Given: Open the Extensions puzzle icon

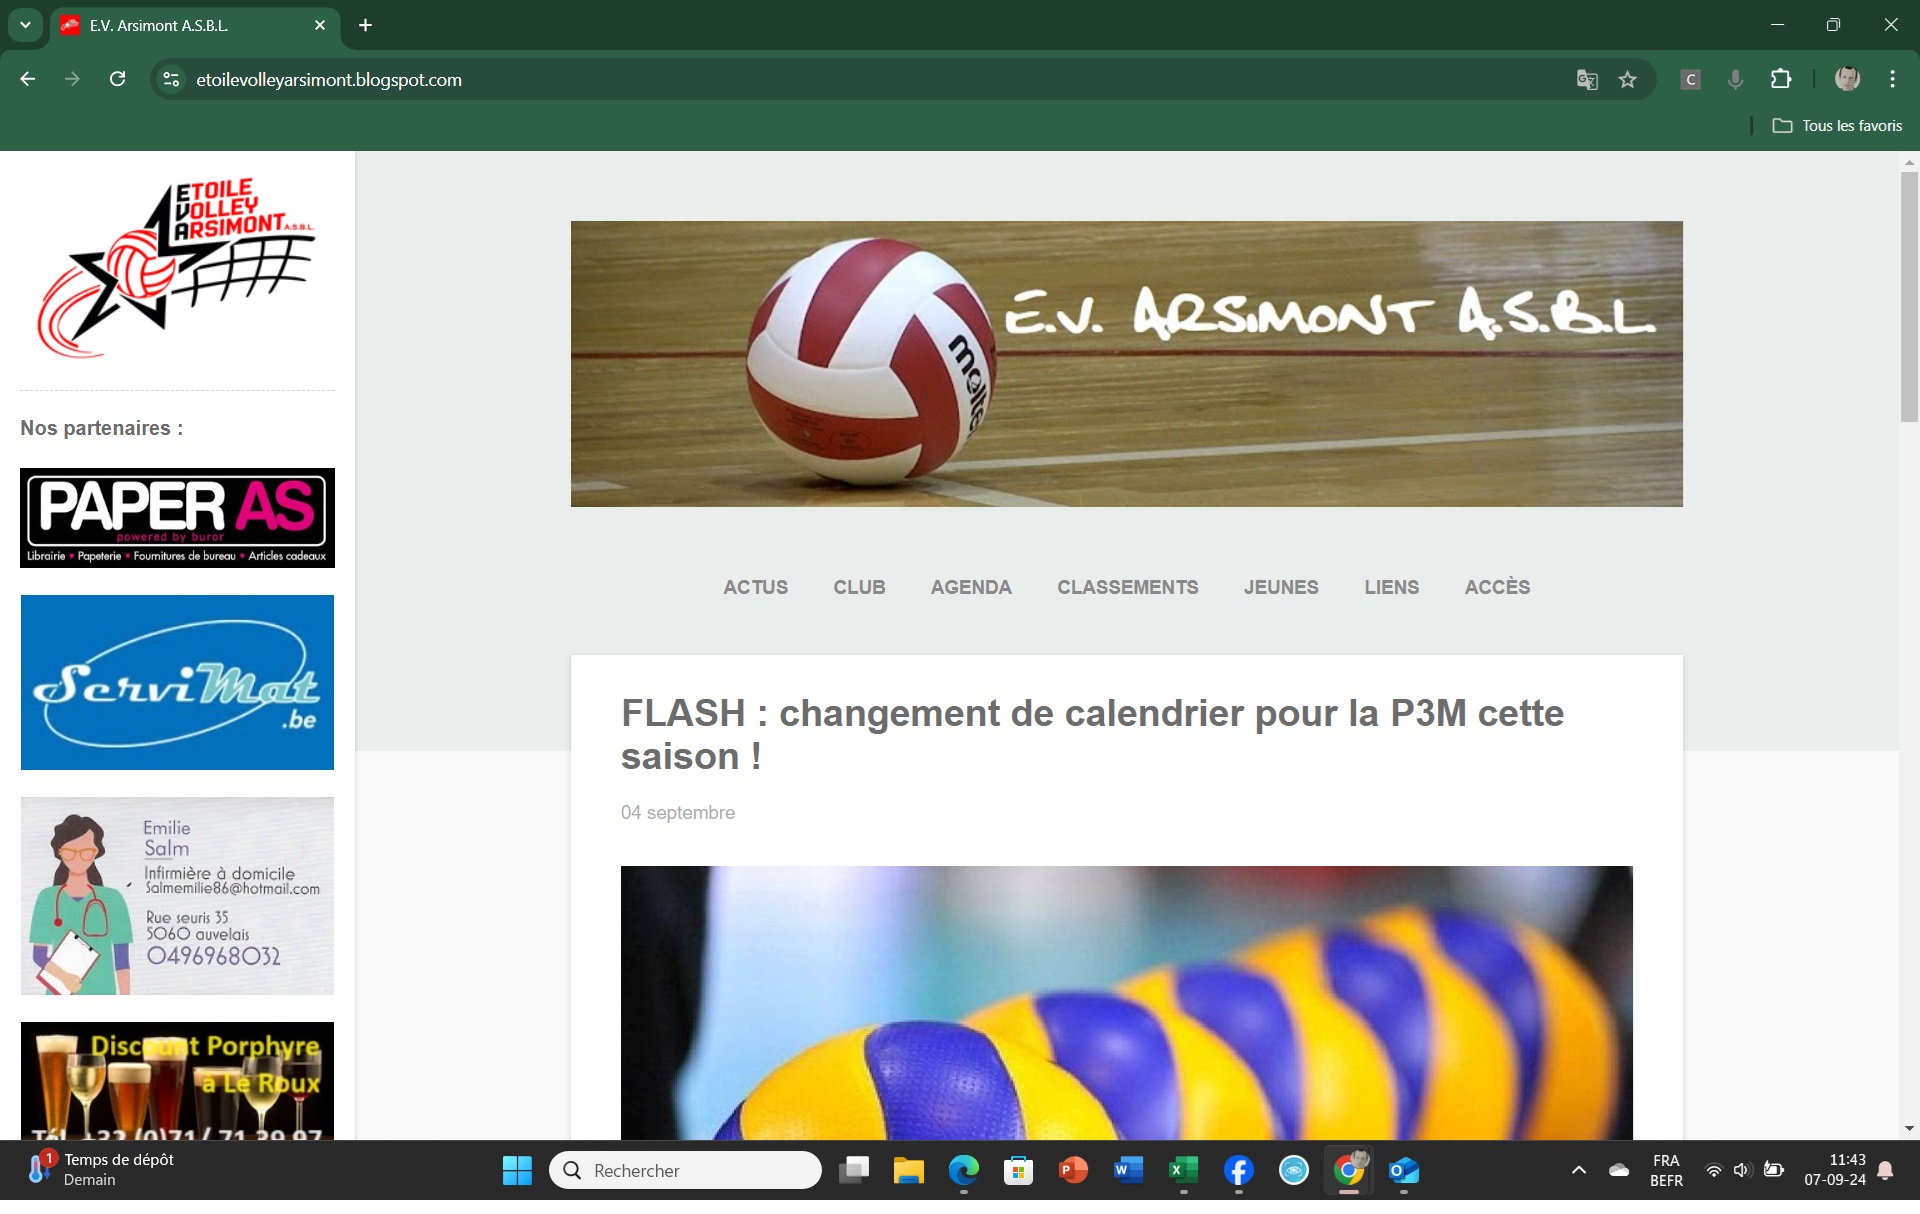Looking at the screenshot, I should point(1781,79).
